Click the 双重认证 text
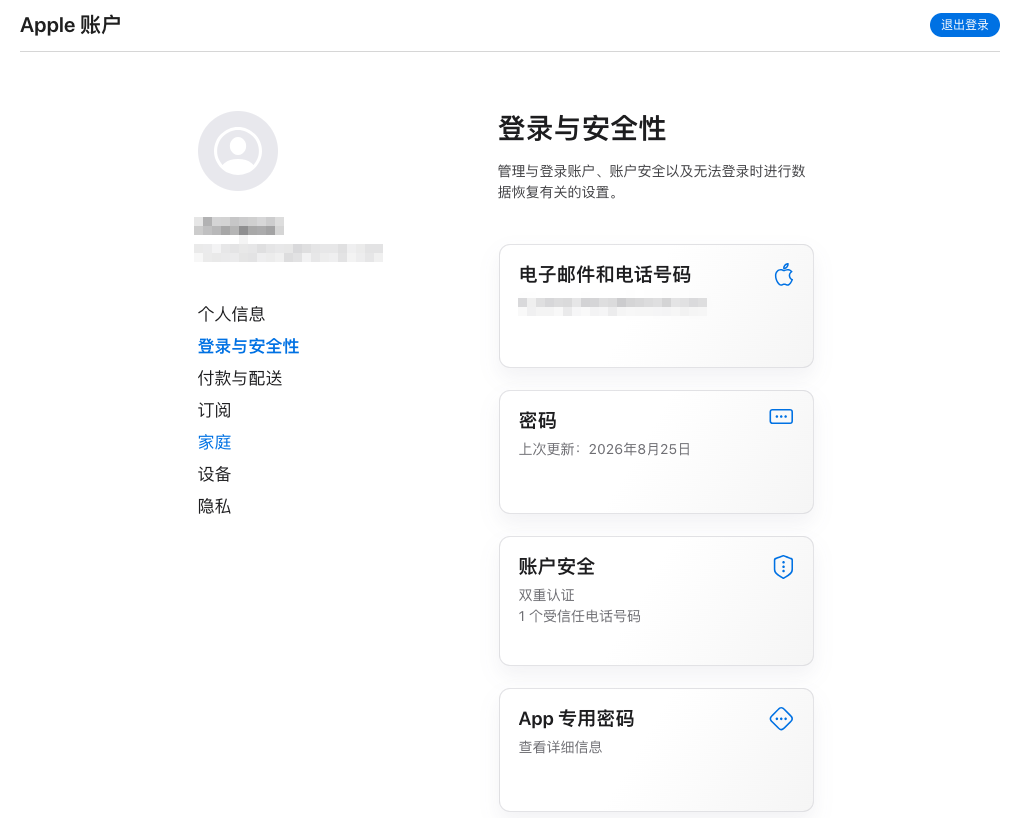The image size is (1019, 818). 547,595
